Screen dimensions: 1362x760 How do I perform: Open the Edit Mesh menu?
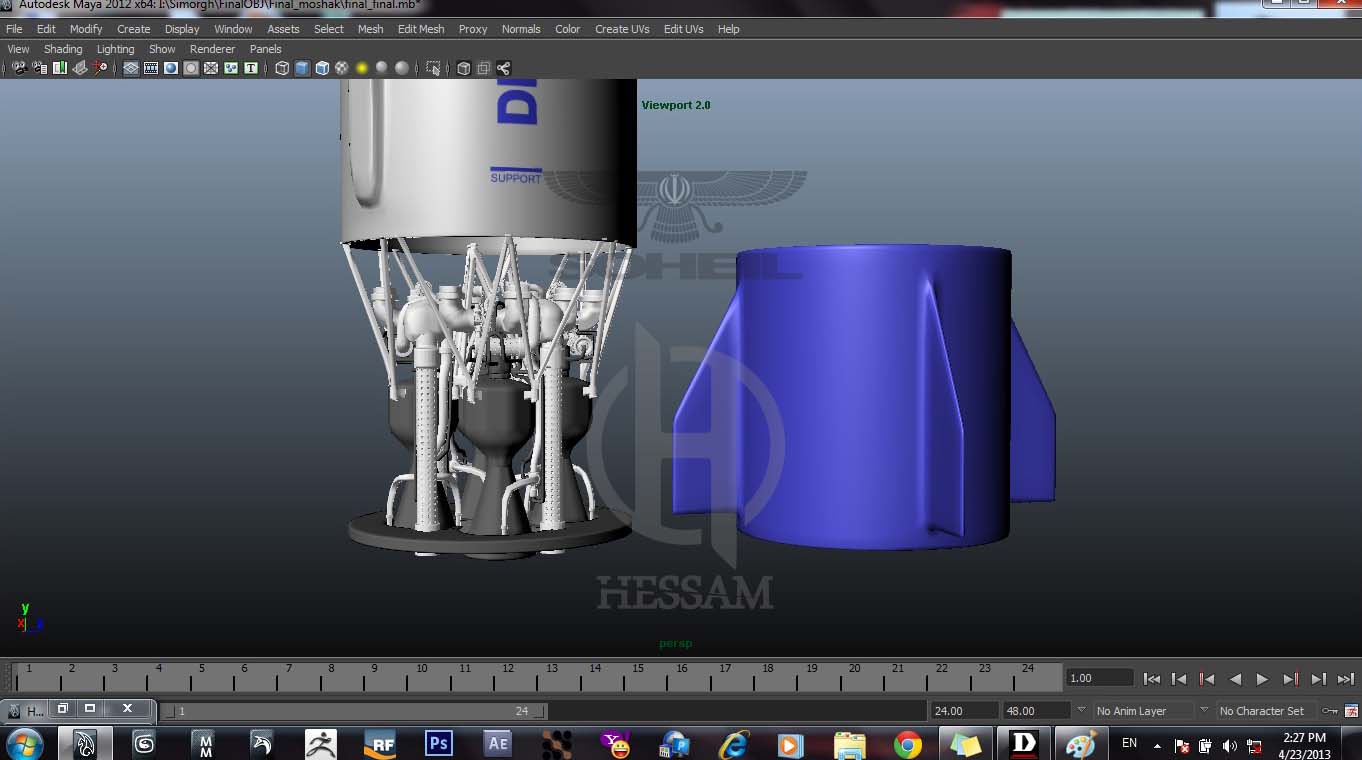[x=421, y=29]
